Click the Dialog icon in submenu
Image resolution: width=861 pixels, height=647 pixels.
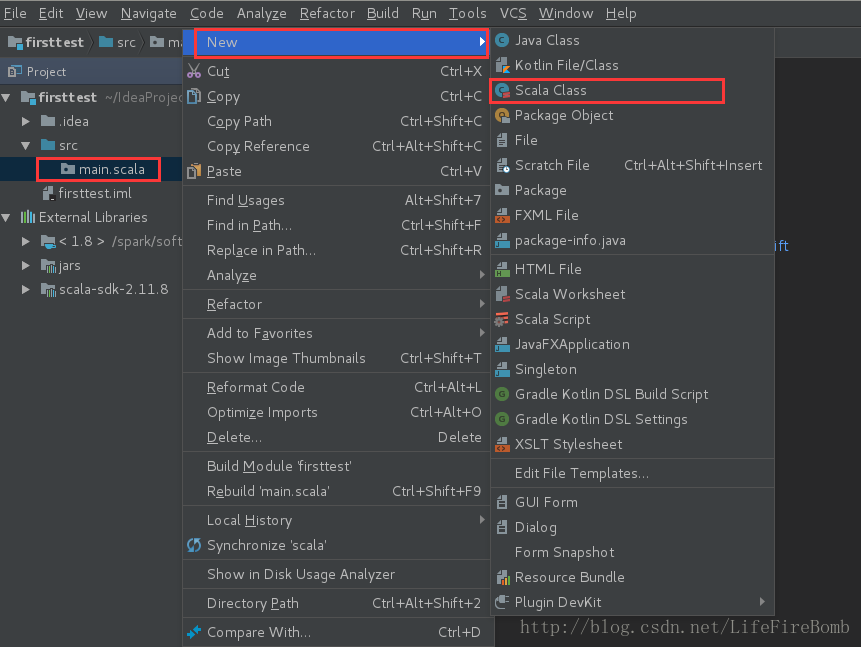click(x=502, y=527)
